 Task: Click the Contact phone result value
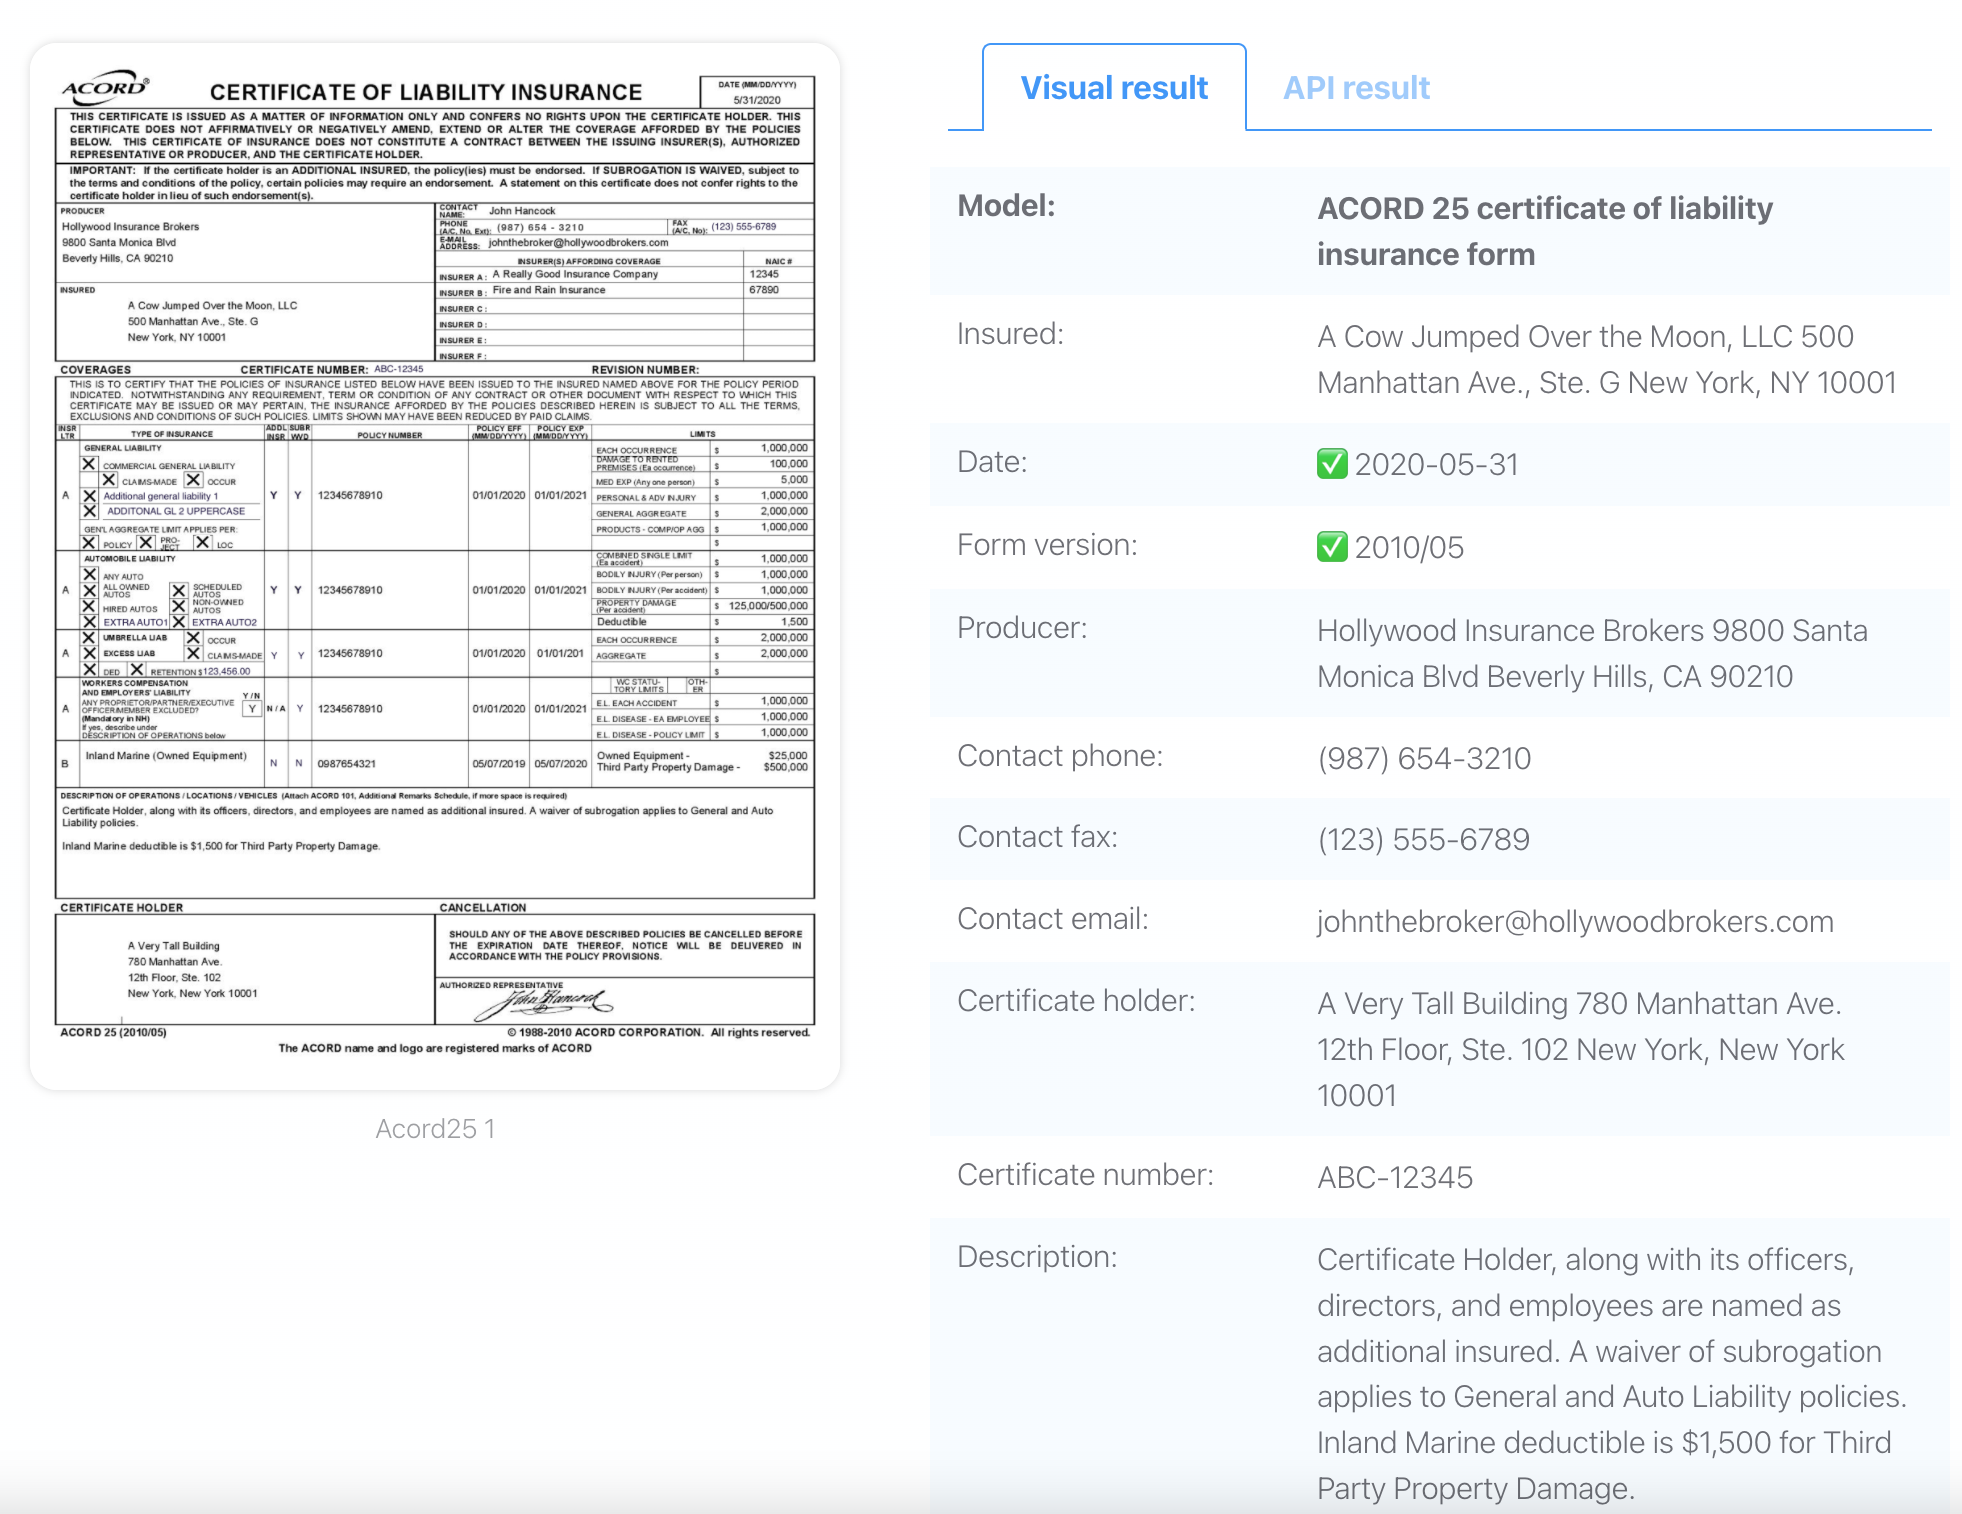[x=1424, y=758]
